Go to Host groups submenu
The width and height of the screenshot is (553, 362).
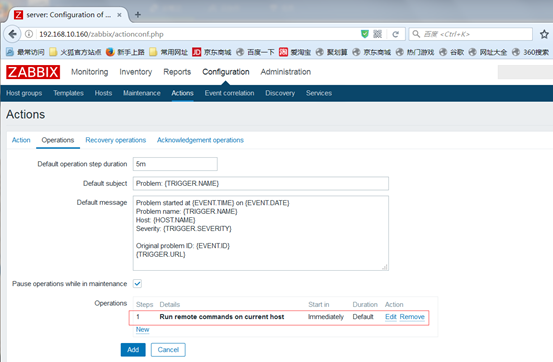tap(24, 93)
